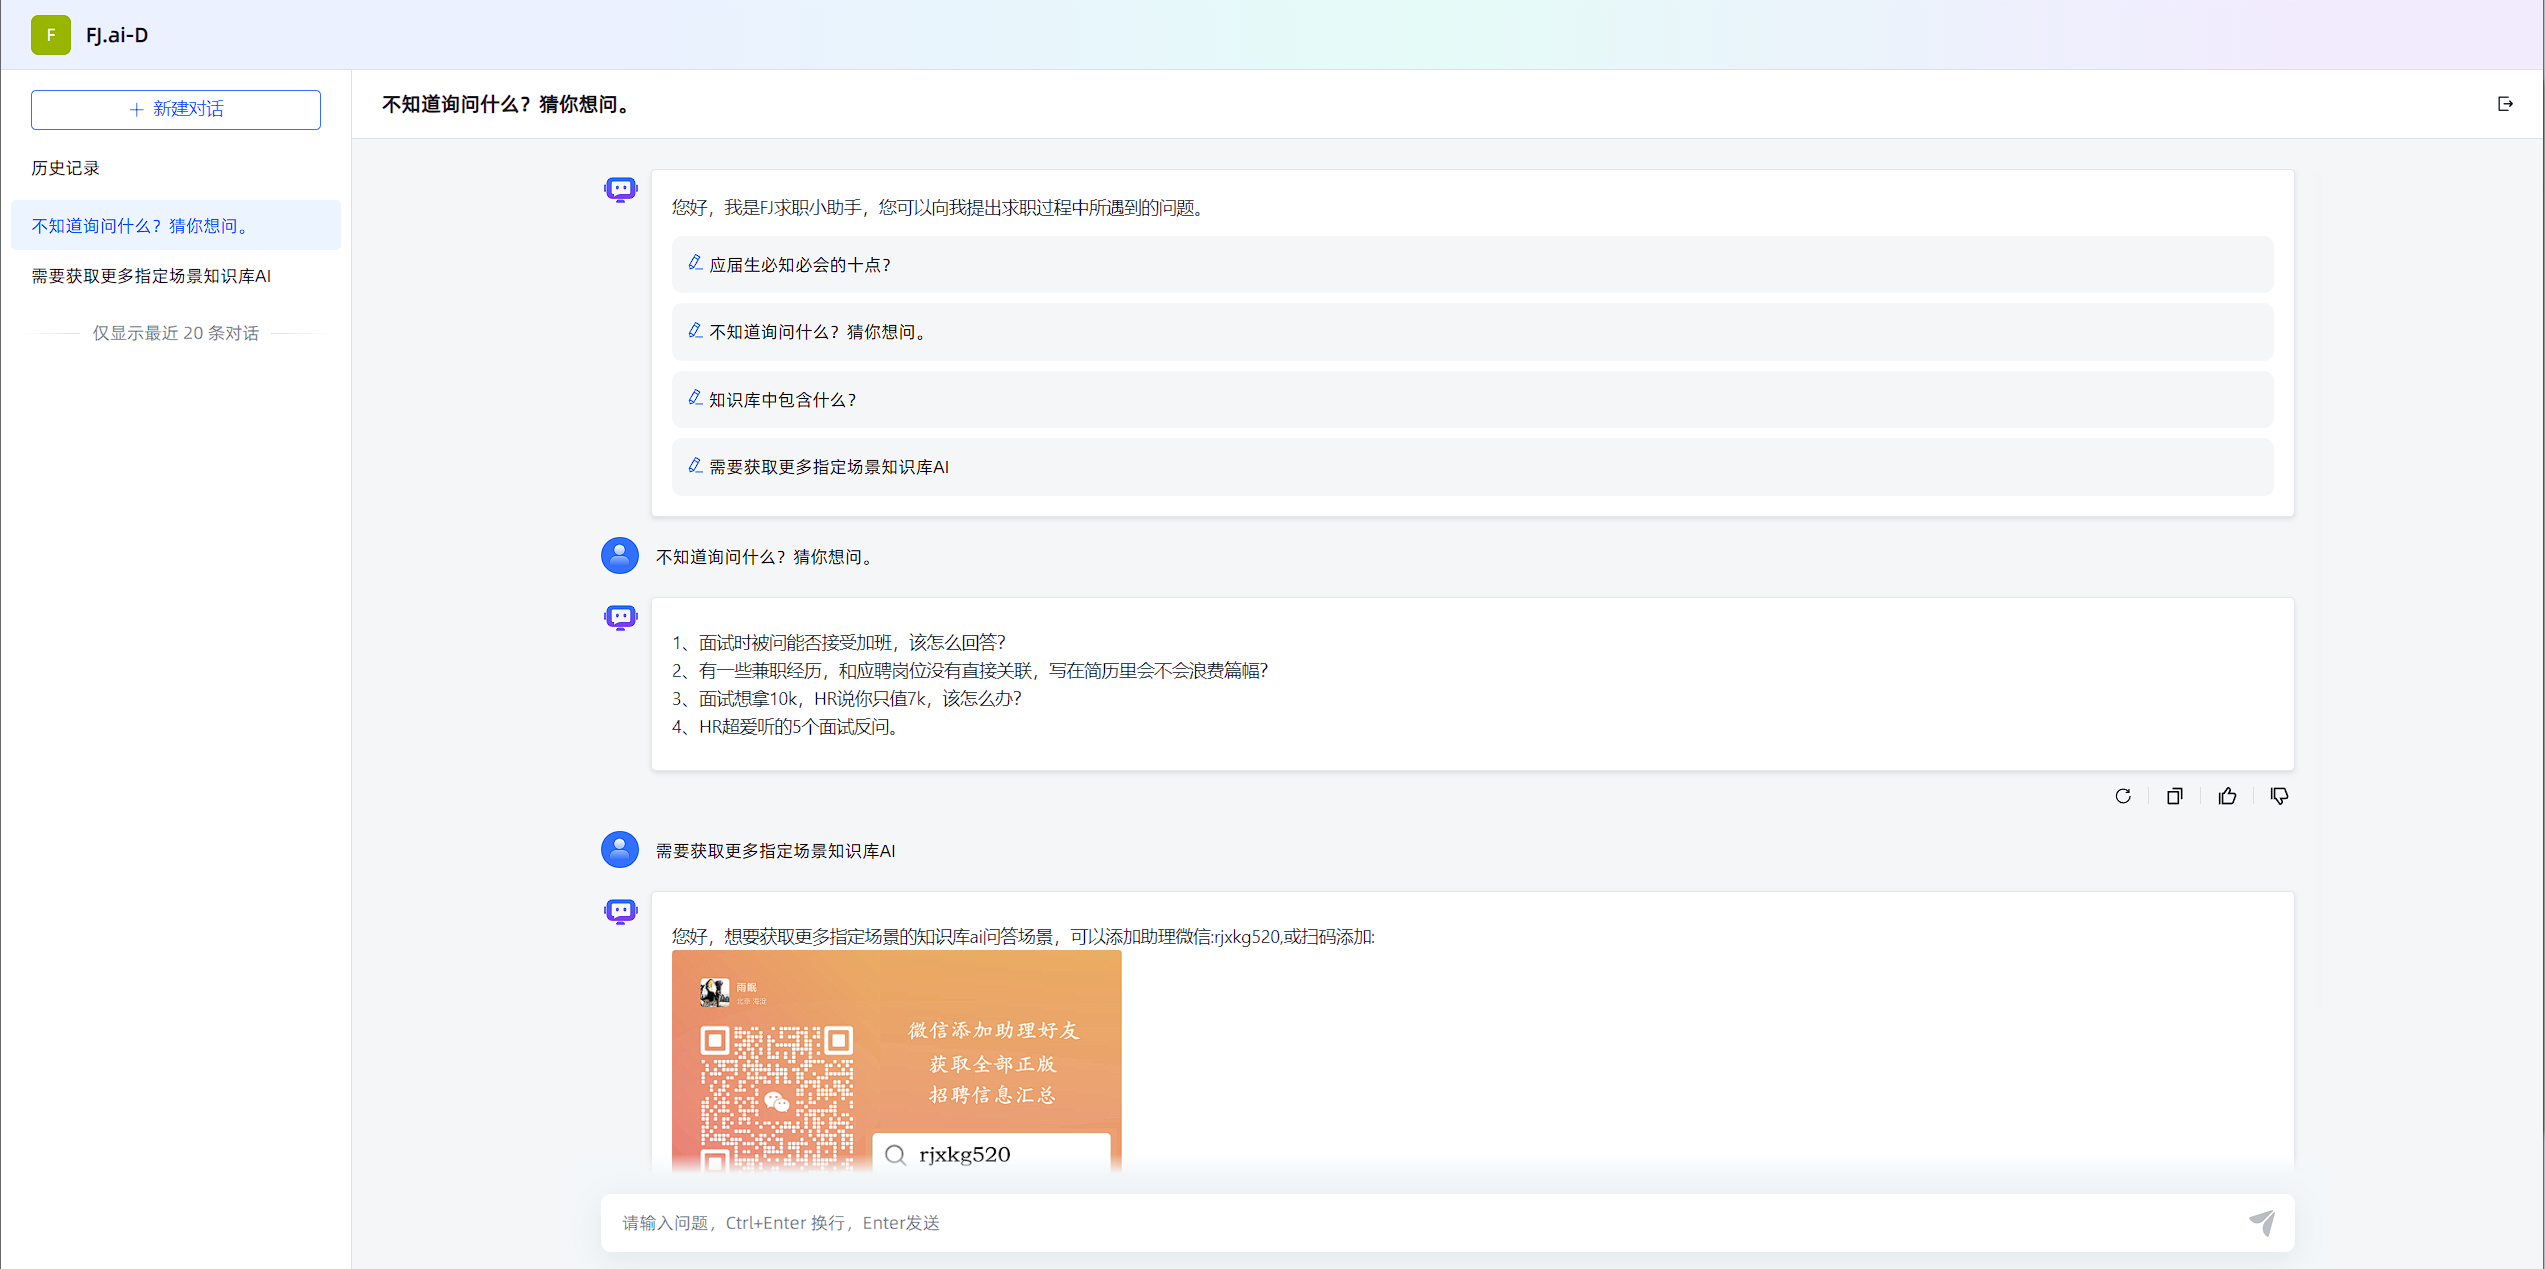Click answer line 面试想拿10k，HR说你只值7k
Image resolution: width=2545 pixels, height=1269 pixels.
click(847, 699)
